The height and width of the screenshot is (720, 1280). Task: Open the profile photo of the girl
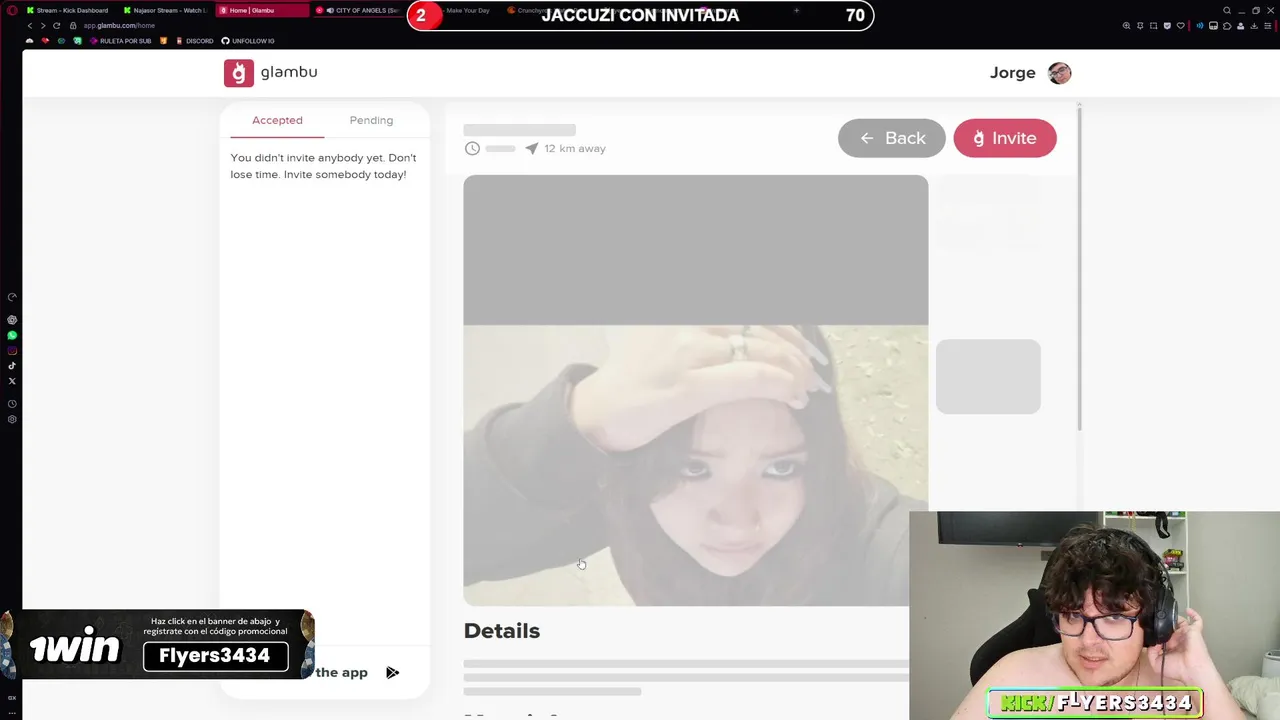(695, 390)
